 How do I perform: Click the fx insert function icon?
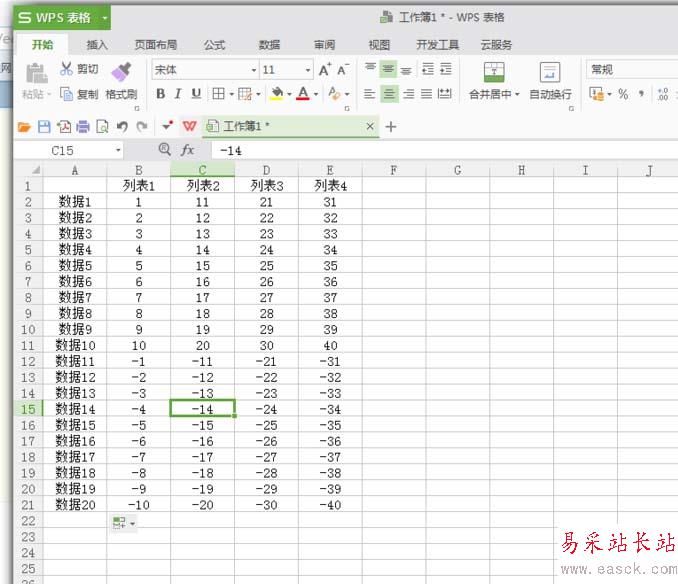187,150
